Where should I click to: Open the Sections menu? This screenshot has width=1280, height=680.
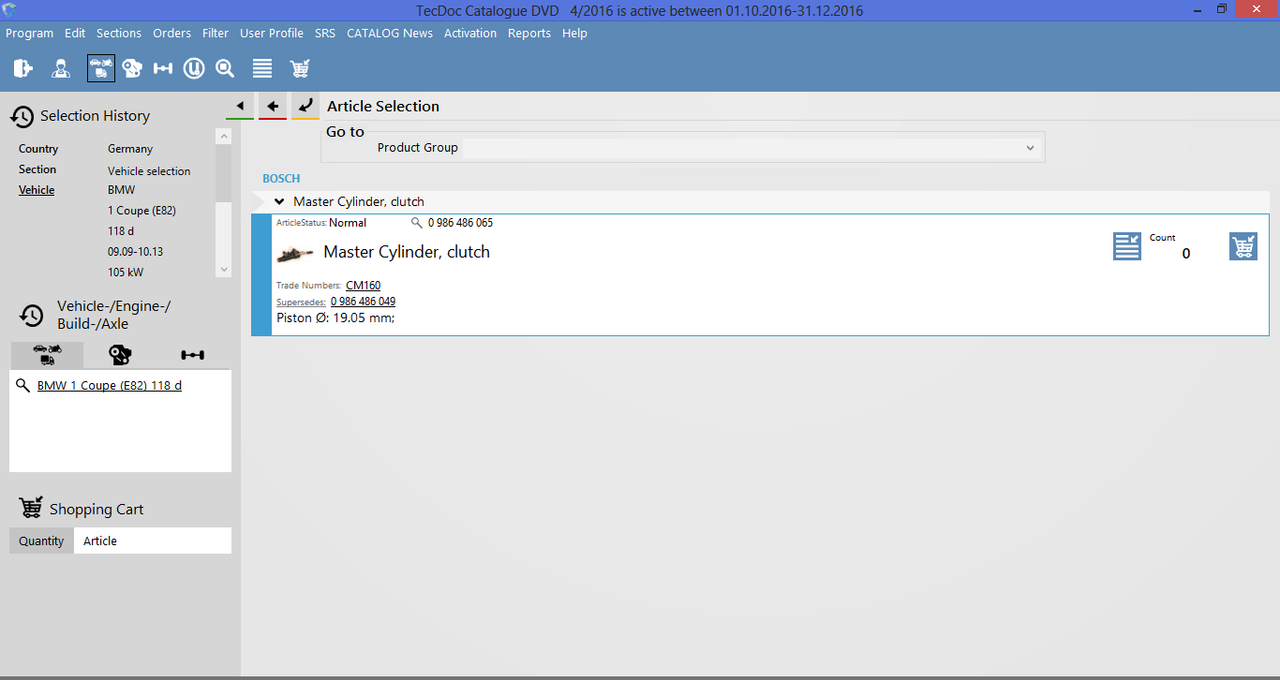(x=119, y=33)
